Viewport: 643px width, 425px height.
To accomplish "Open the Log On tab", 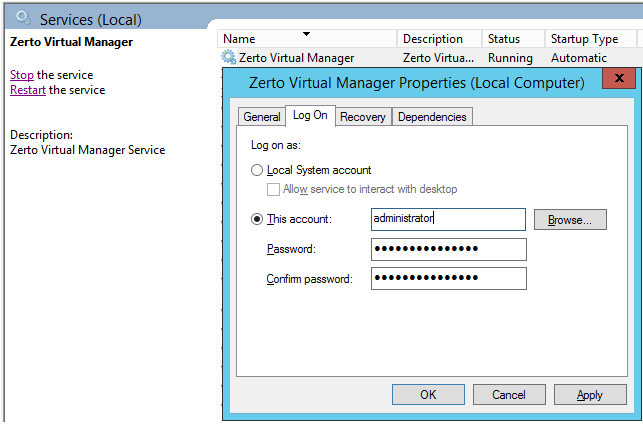I will click(310, 116).
